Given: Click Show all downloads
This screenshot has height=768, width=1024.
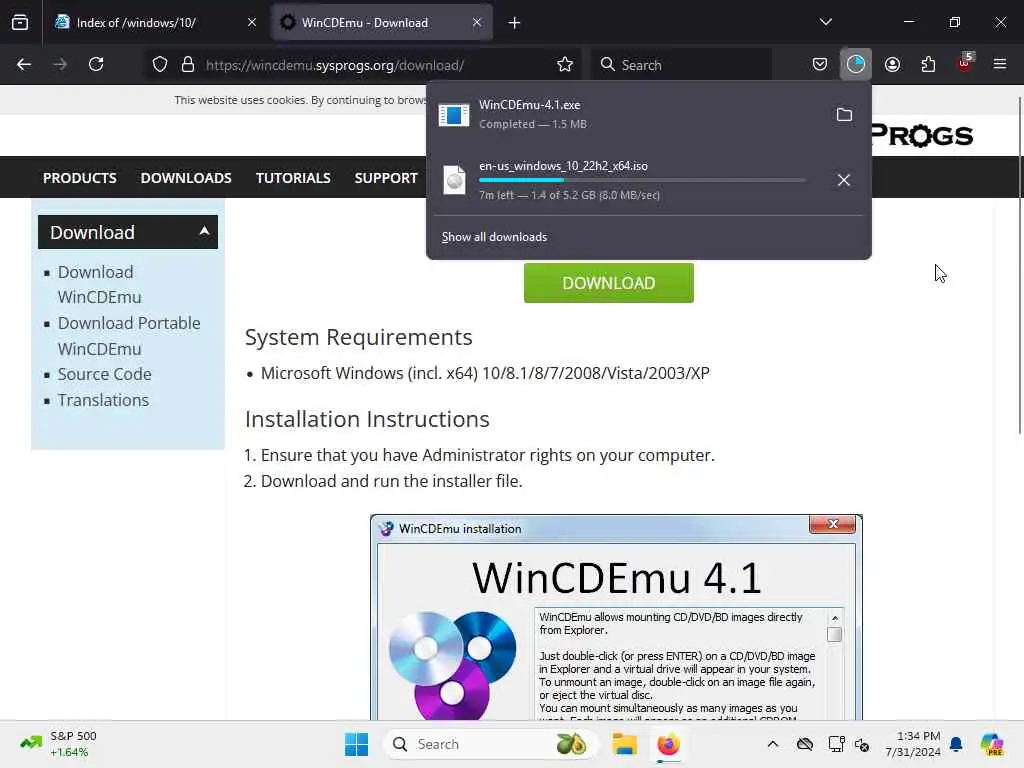Looking at the screenshot, I should (494, 237).
